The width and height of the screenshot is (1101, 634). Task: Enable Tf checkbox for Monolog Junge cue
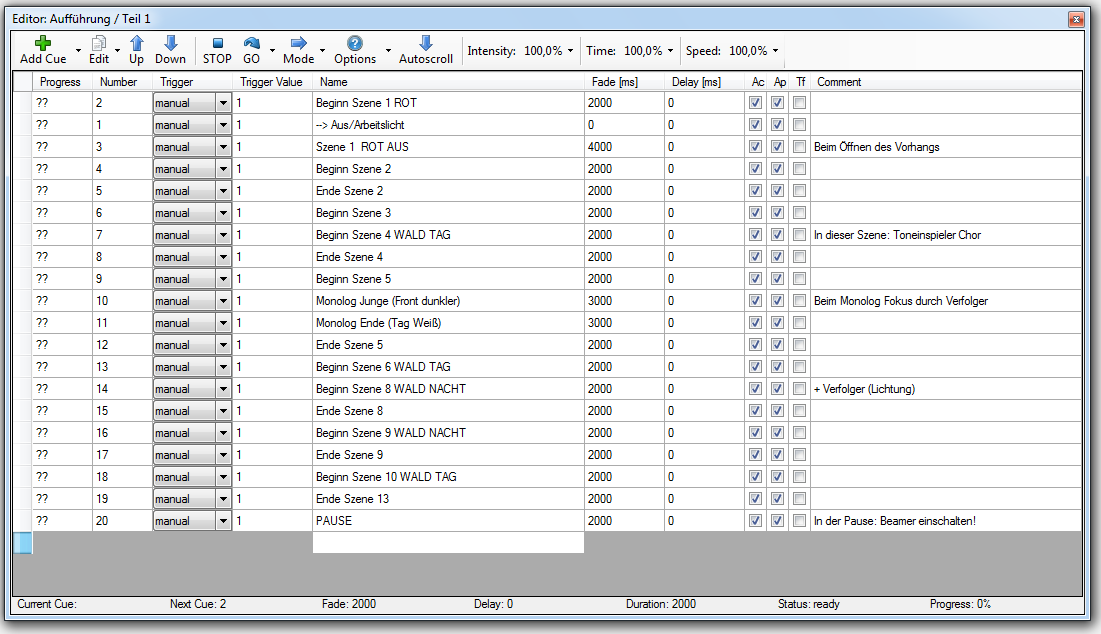point(799,301)
